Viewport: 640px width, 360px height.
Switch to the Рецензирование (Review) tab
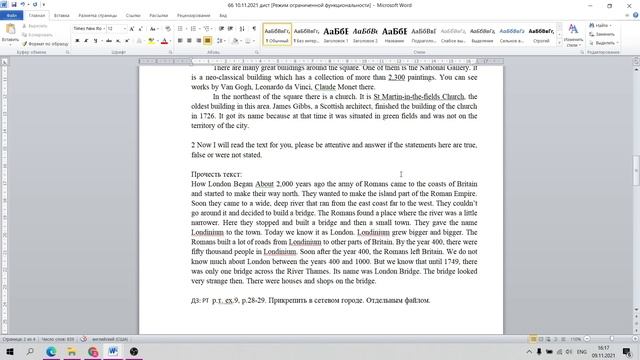[193, 16]
